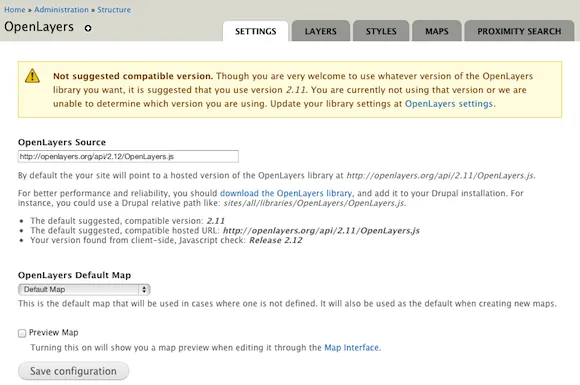Switch to the Layers tab
580x385 pixels.
coord(321,31)
